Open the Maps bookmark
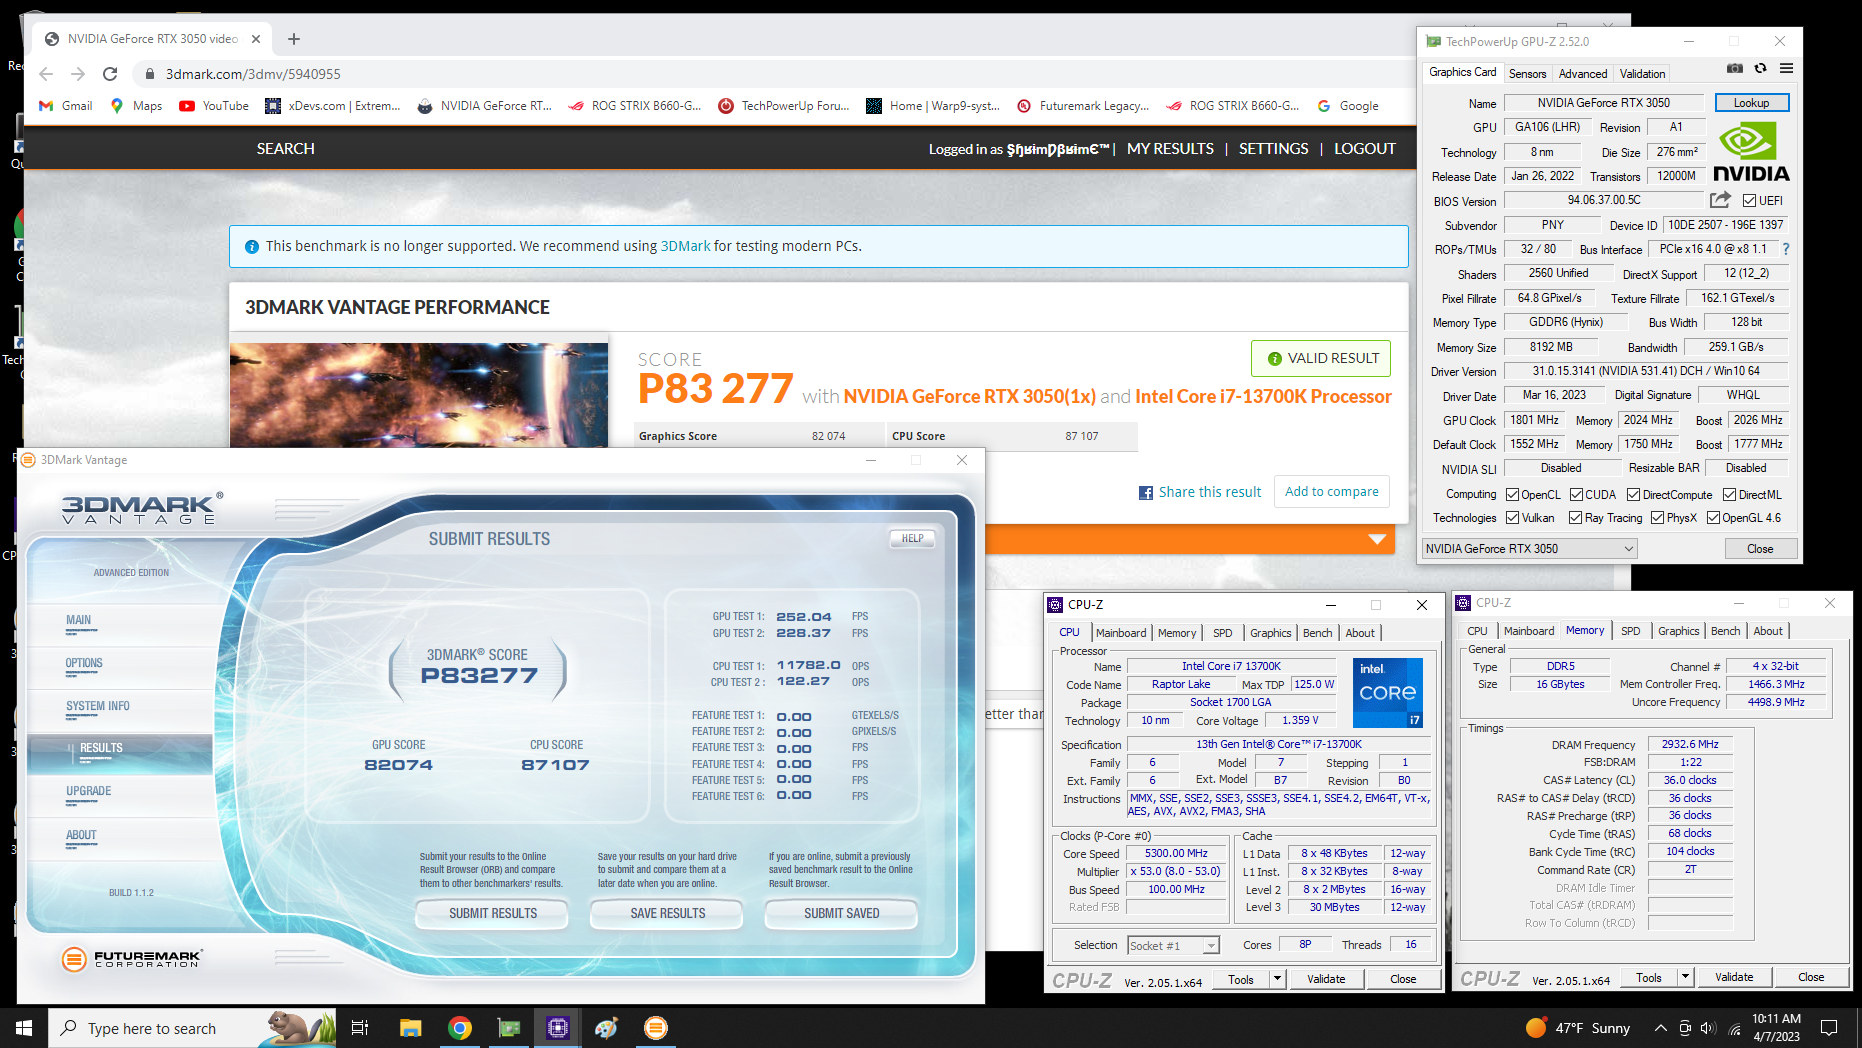Screen dimensions: 1862x1048 136,106
